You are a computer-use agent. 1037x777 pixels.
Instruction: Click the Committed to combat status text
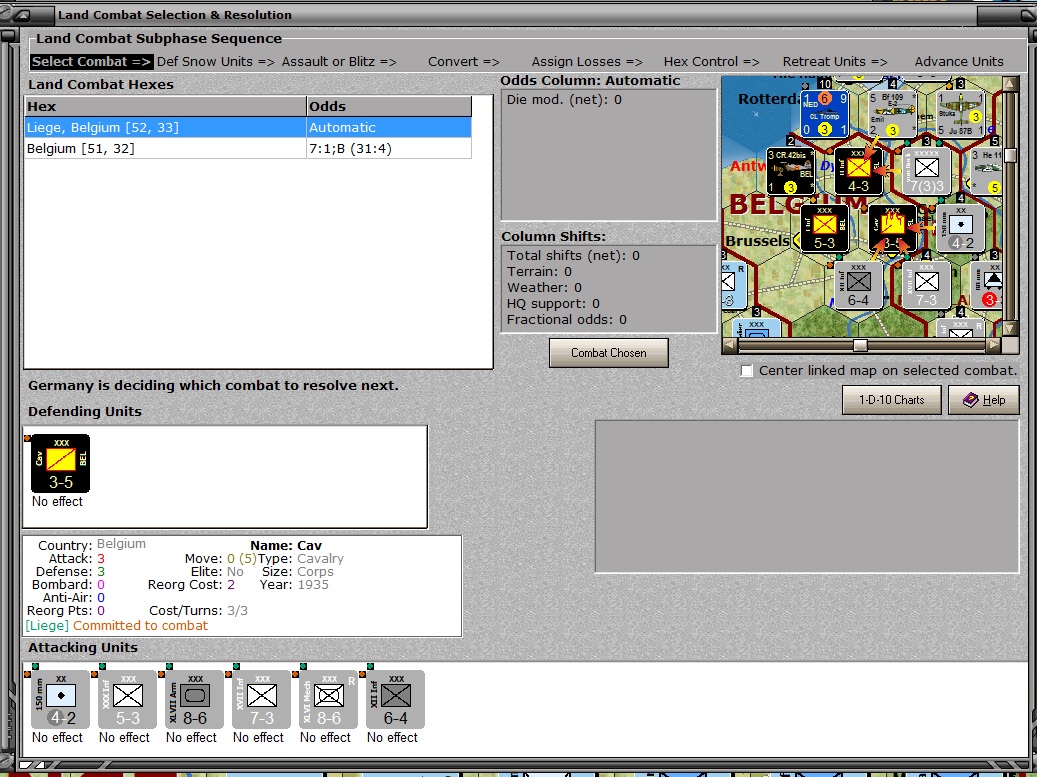click(140, 626)
